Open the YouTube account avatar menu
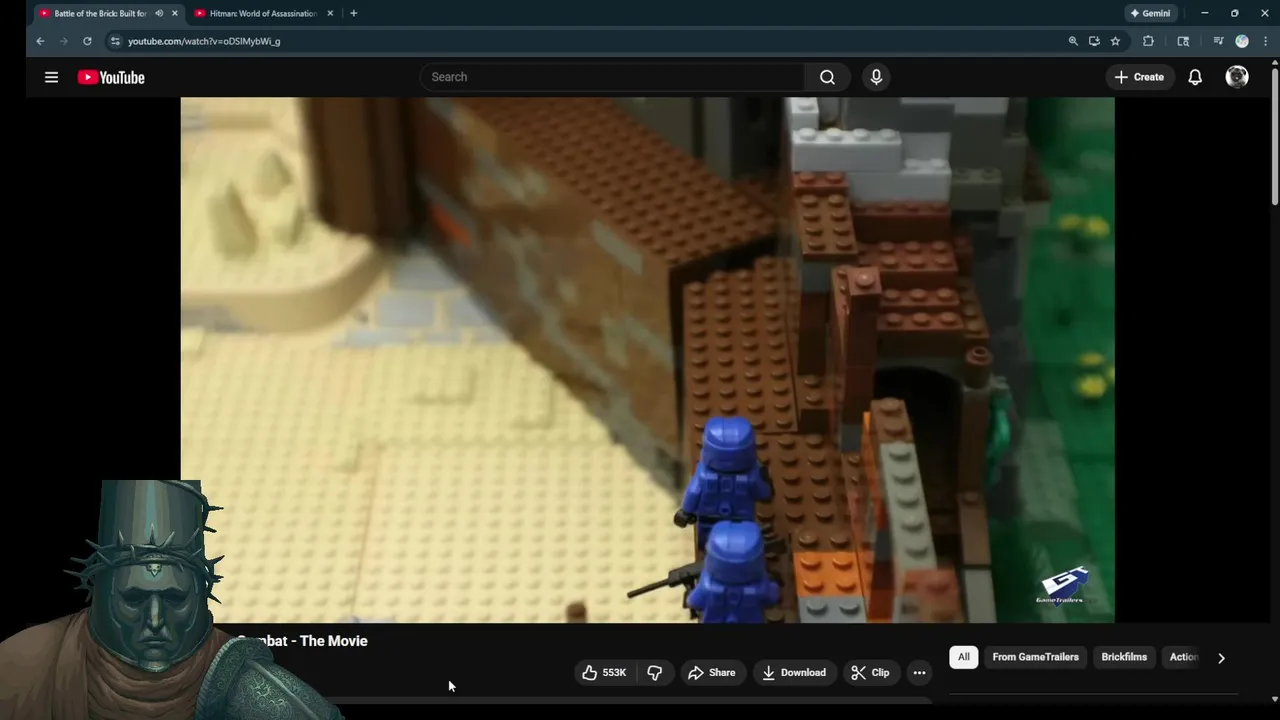 [x=1237, y=77]
